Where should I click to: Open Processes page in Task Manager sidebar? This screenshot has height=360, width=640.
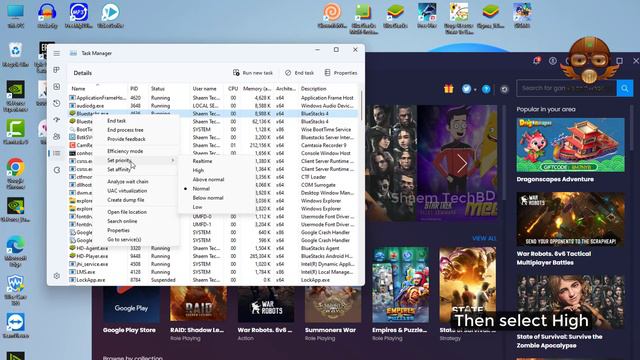click(x=56, y=70)
